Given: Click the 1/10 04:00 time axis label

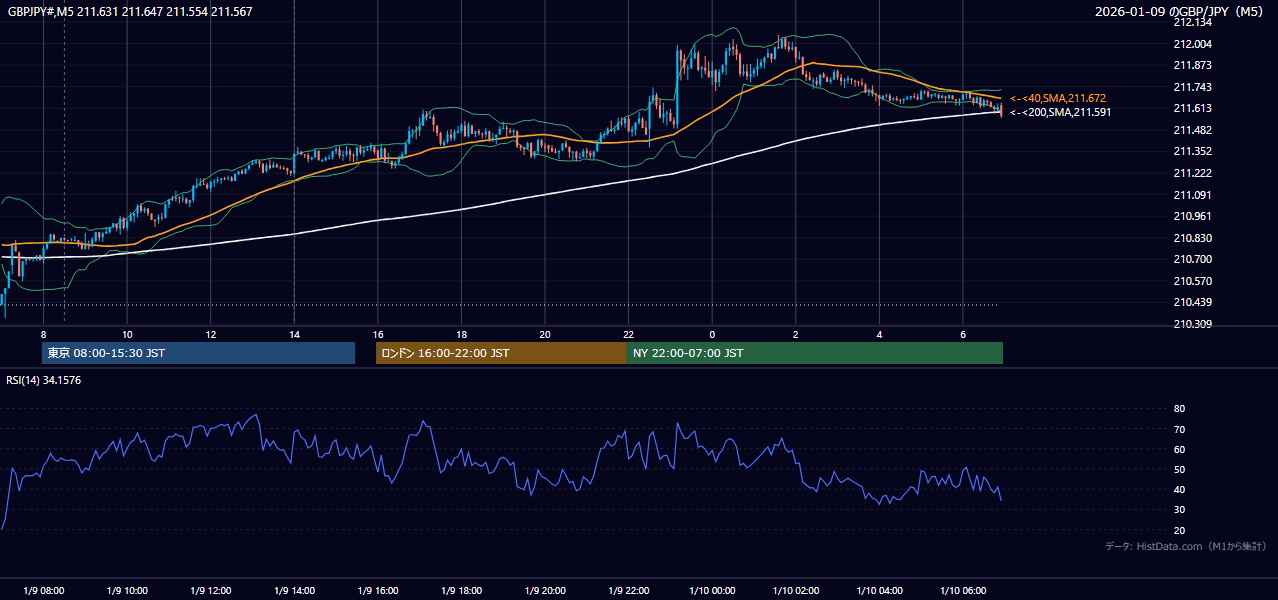Looking at the screenshot, I should point(879,591).
